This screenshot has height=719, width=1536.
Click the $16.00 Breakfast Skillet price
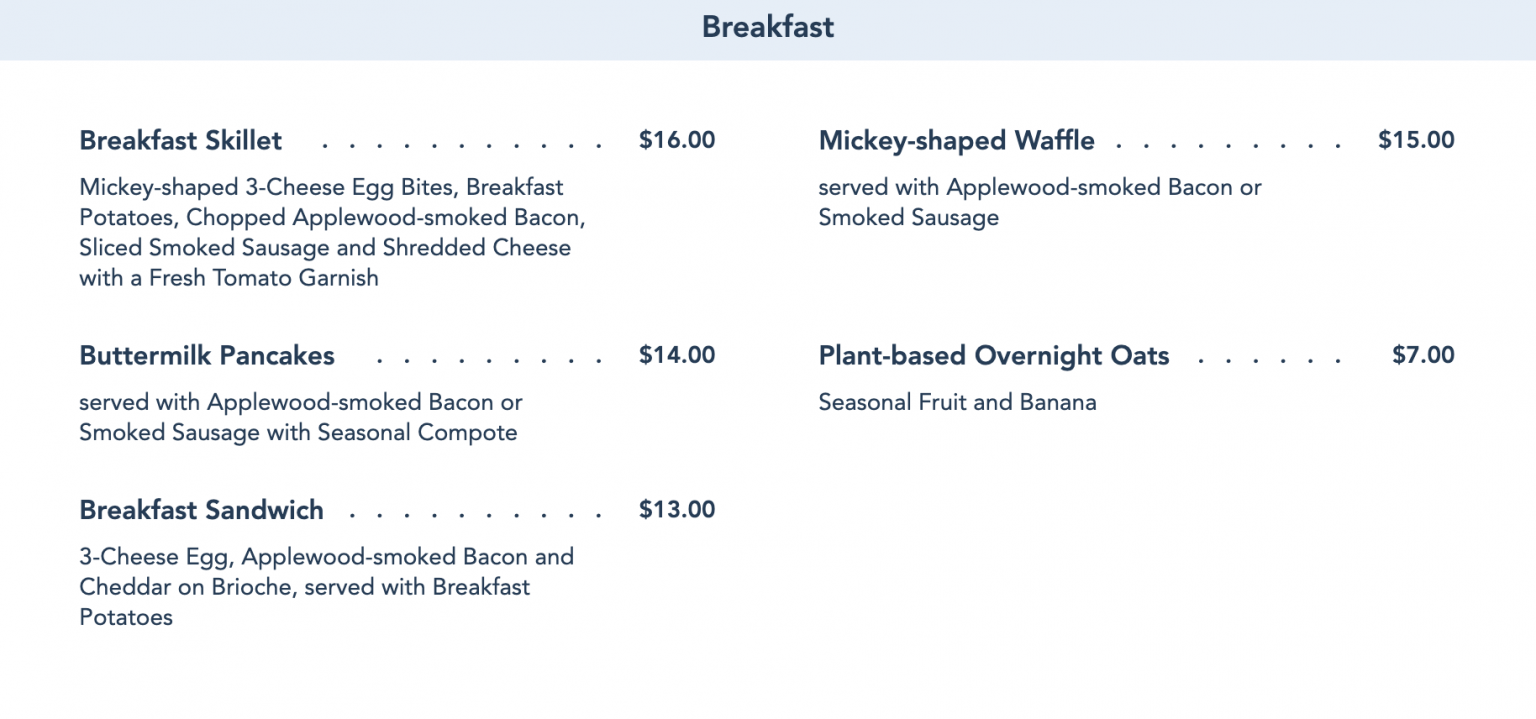(677, 140)
